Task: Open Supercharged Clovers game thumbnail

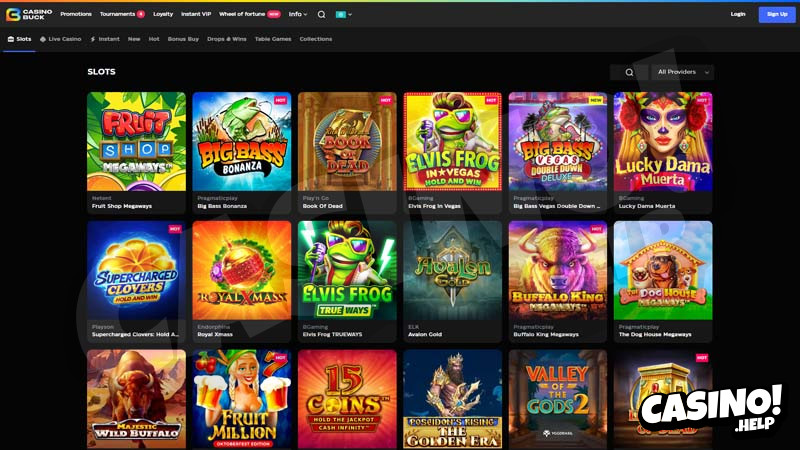Action: click(x=137, y=270)
